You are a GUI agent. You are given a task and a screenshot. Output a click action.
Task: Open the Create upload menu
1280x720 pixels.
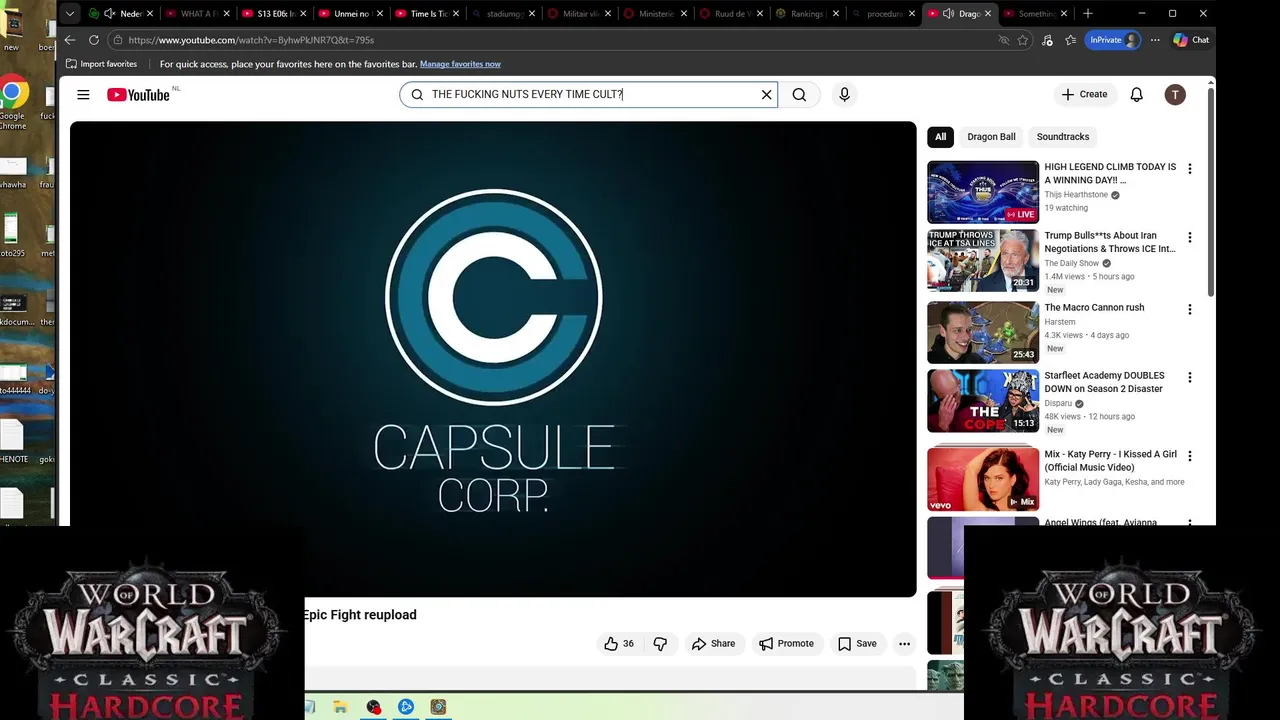pyautogui.click(x=1085, y=94)
